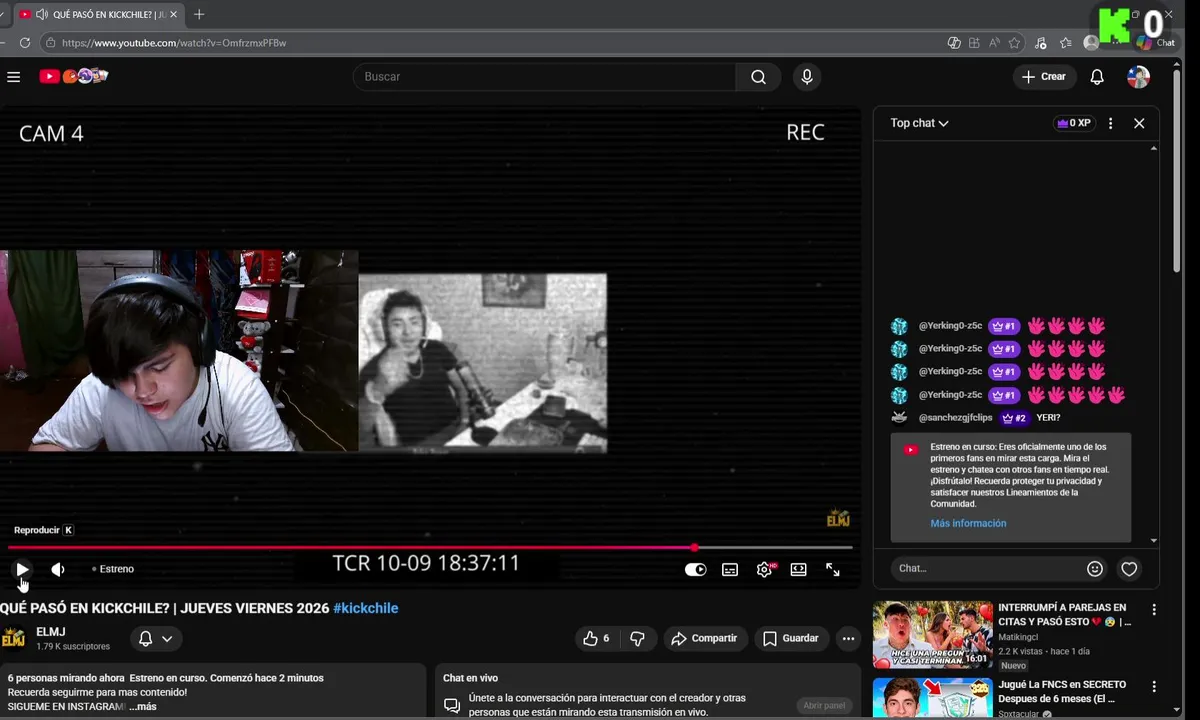Open the YouTube guide hamburger menu
The image size is (1200, 720).
[x=13, y=77]
